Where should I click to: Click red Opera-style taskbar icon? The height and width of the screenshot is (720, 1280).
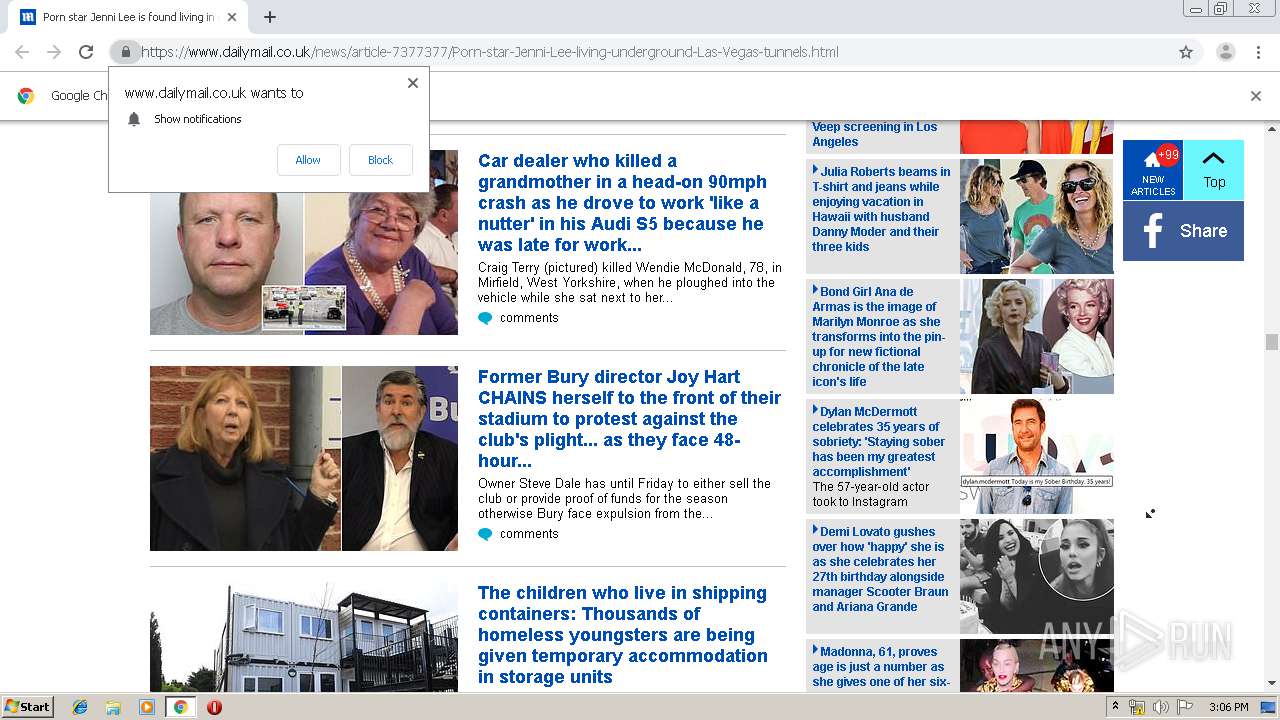pyautogui.click(x=214, y=707)
